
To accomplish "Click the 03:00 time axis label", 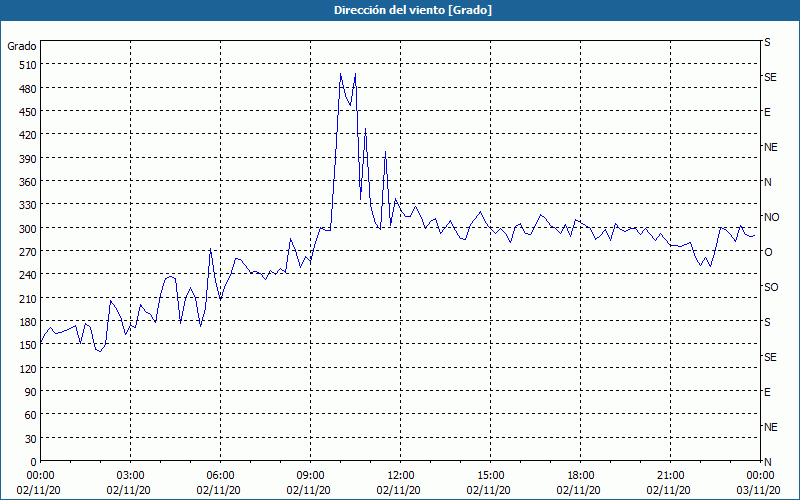I will (x=131, y=476).
